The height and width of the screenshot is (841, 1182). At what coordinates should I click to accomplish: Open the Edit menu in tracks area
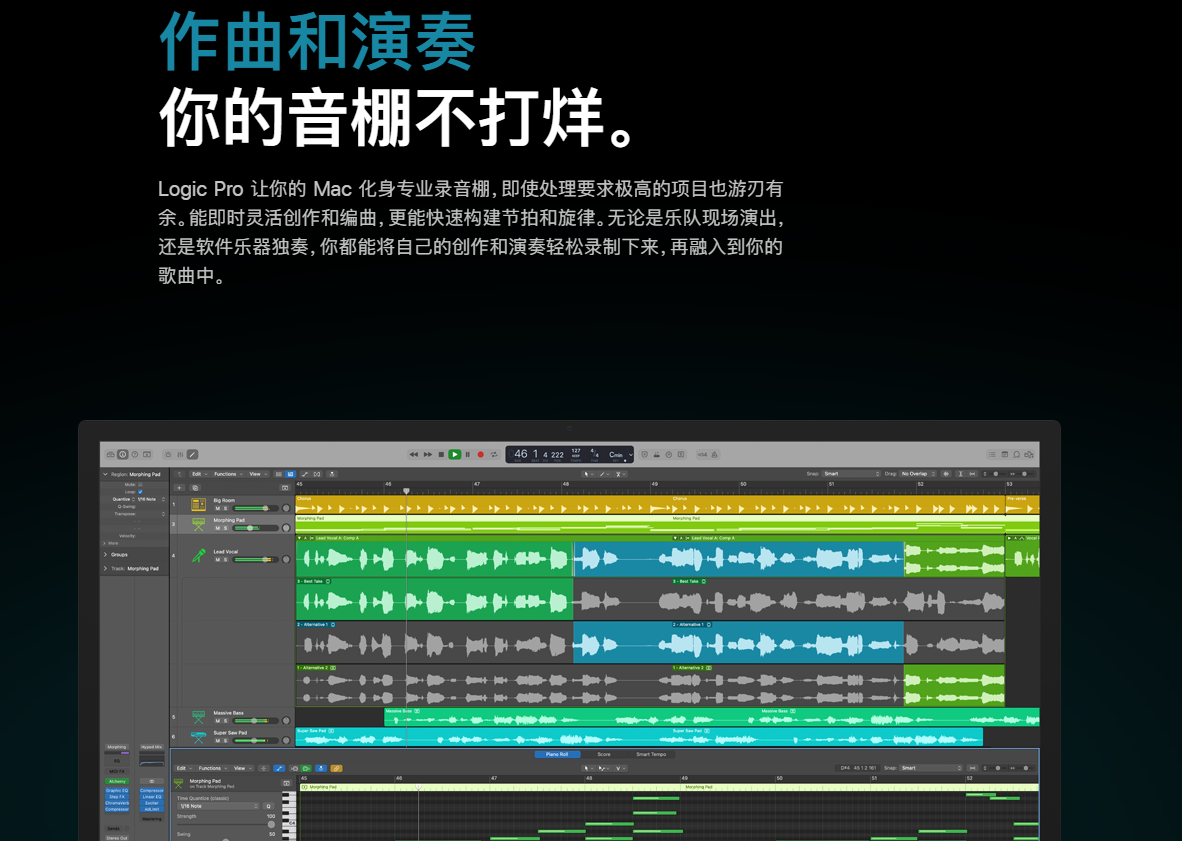click(199, 474)
